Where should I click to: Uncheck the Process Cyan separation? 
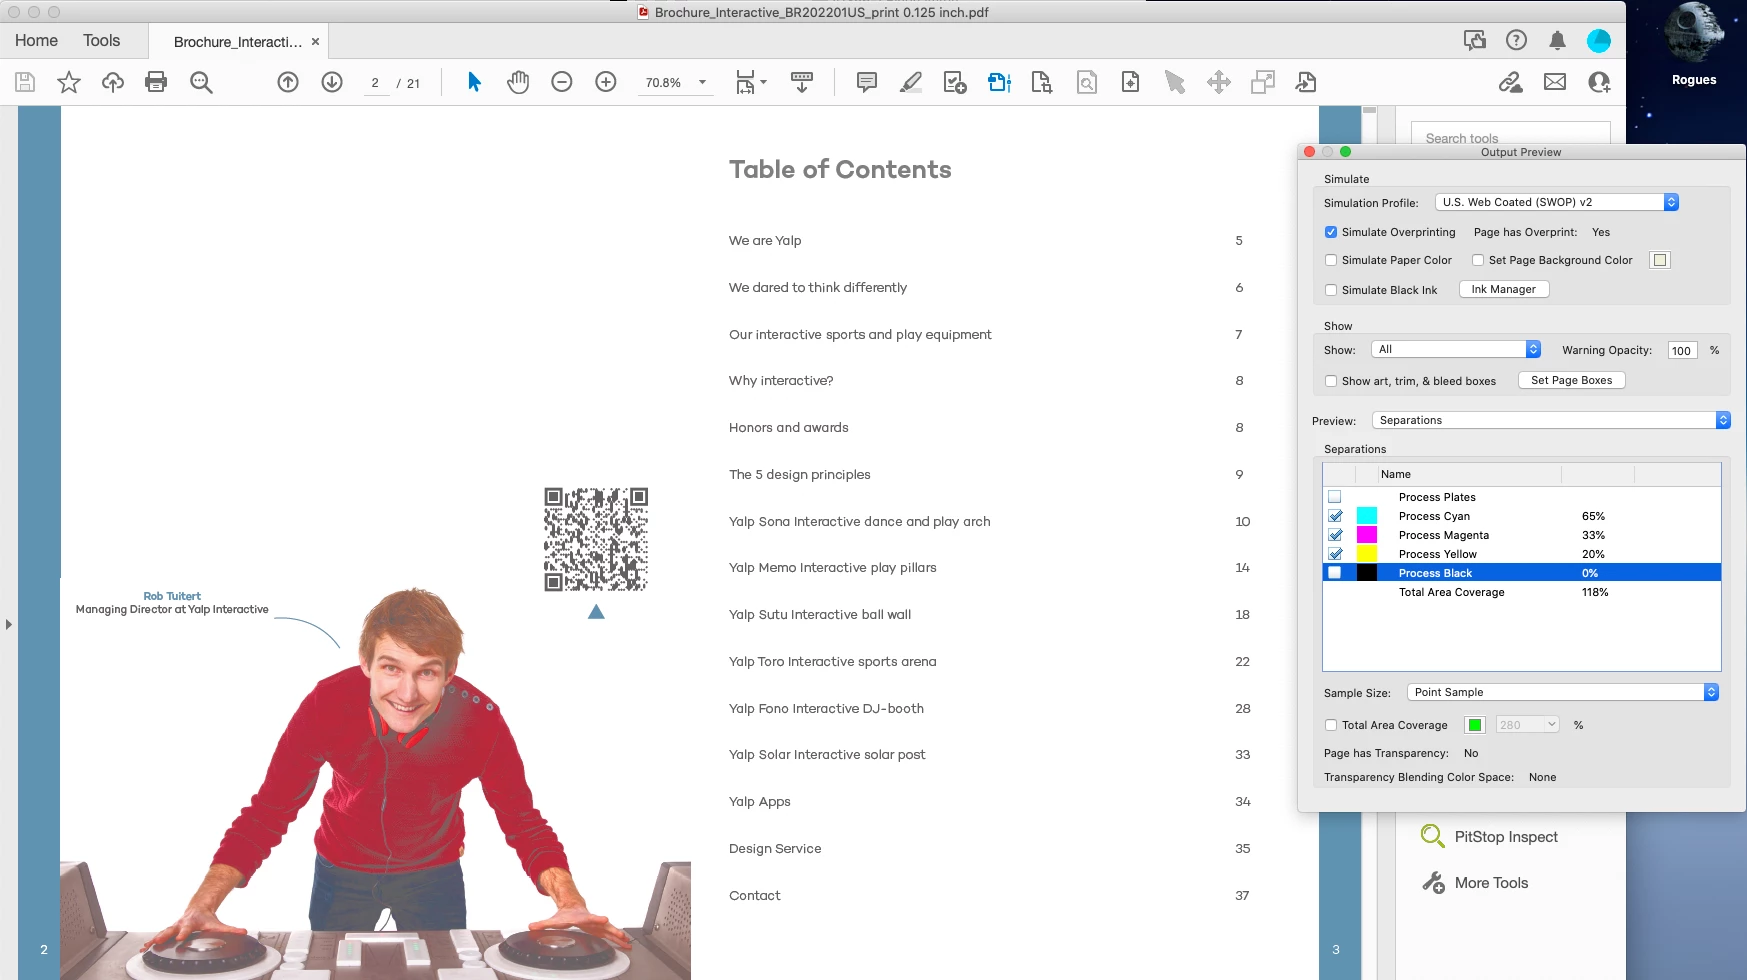click(1334, 516)
